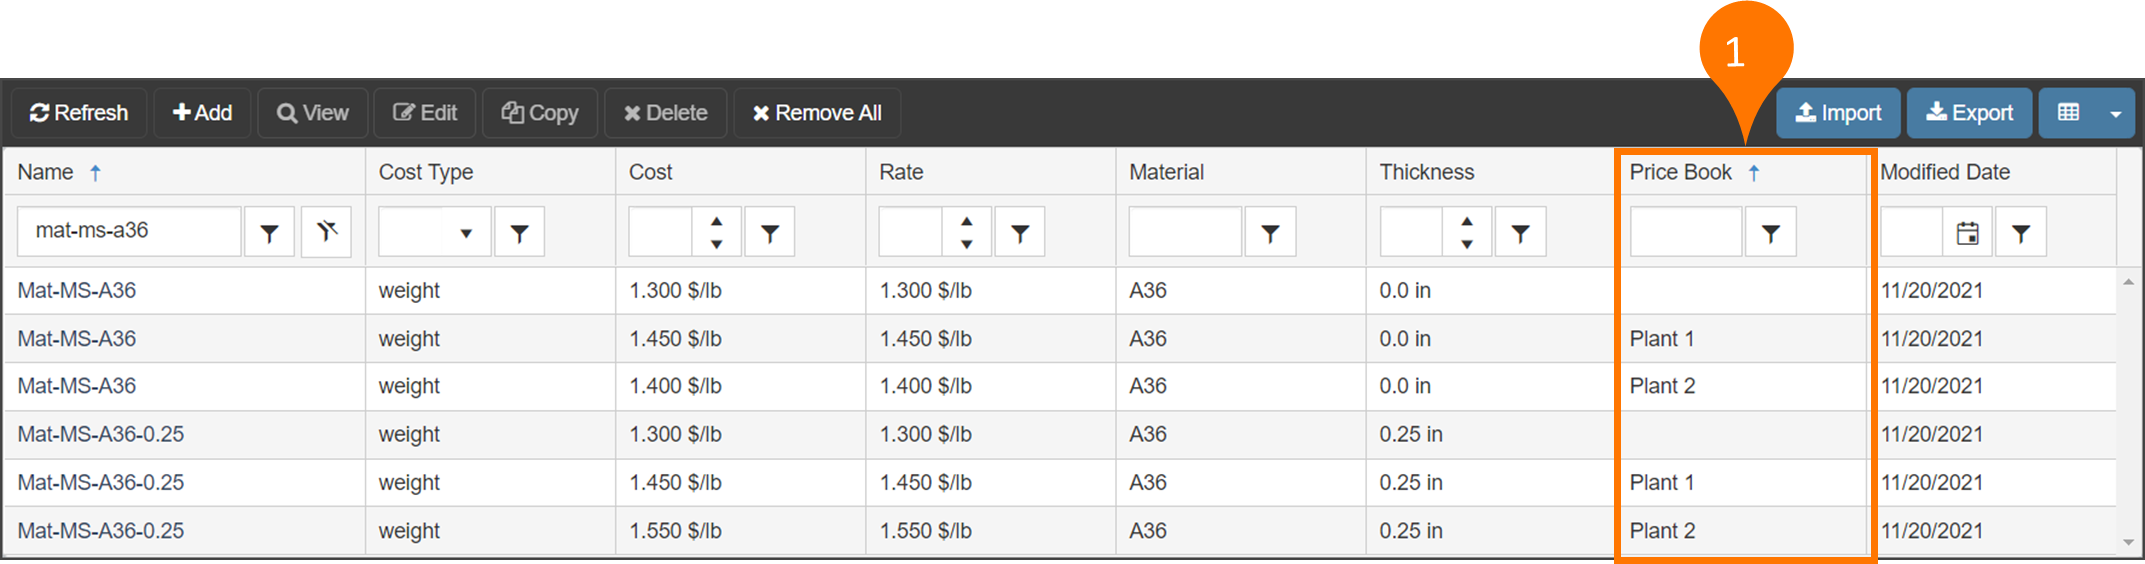Image resolution: width=2145 pixels, height=564 pixels.
Task: Decrease the Thickness filter value with spinner
Action: [1466, 244]
